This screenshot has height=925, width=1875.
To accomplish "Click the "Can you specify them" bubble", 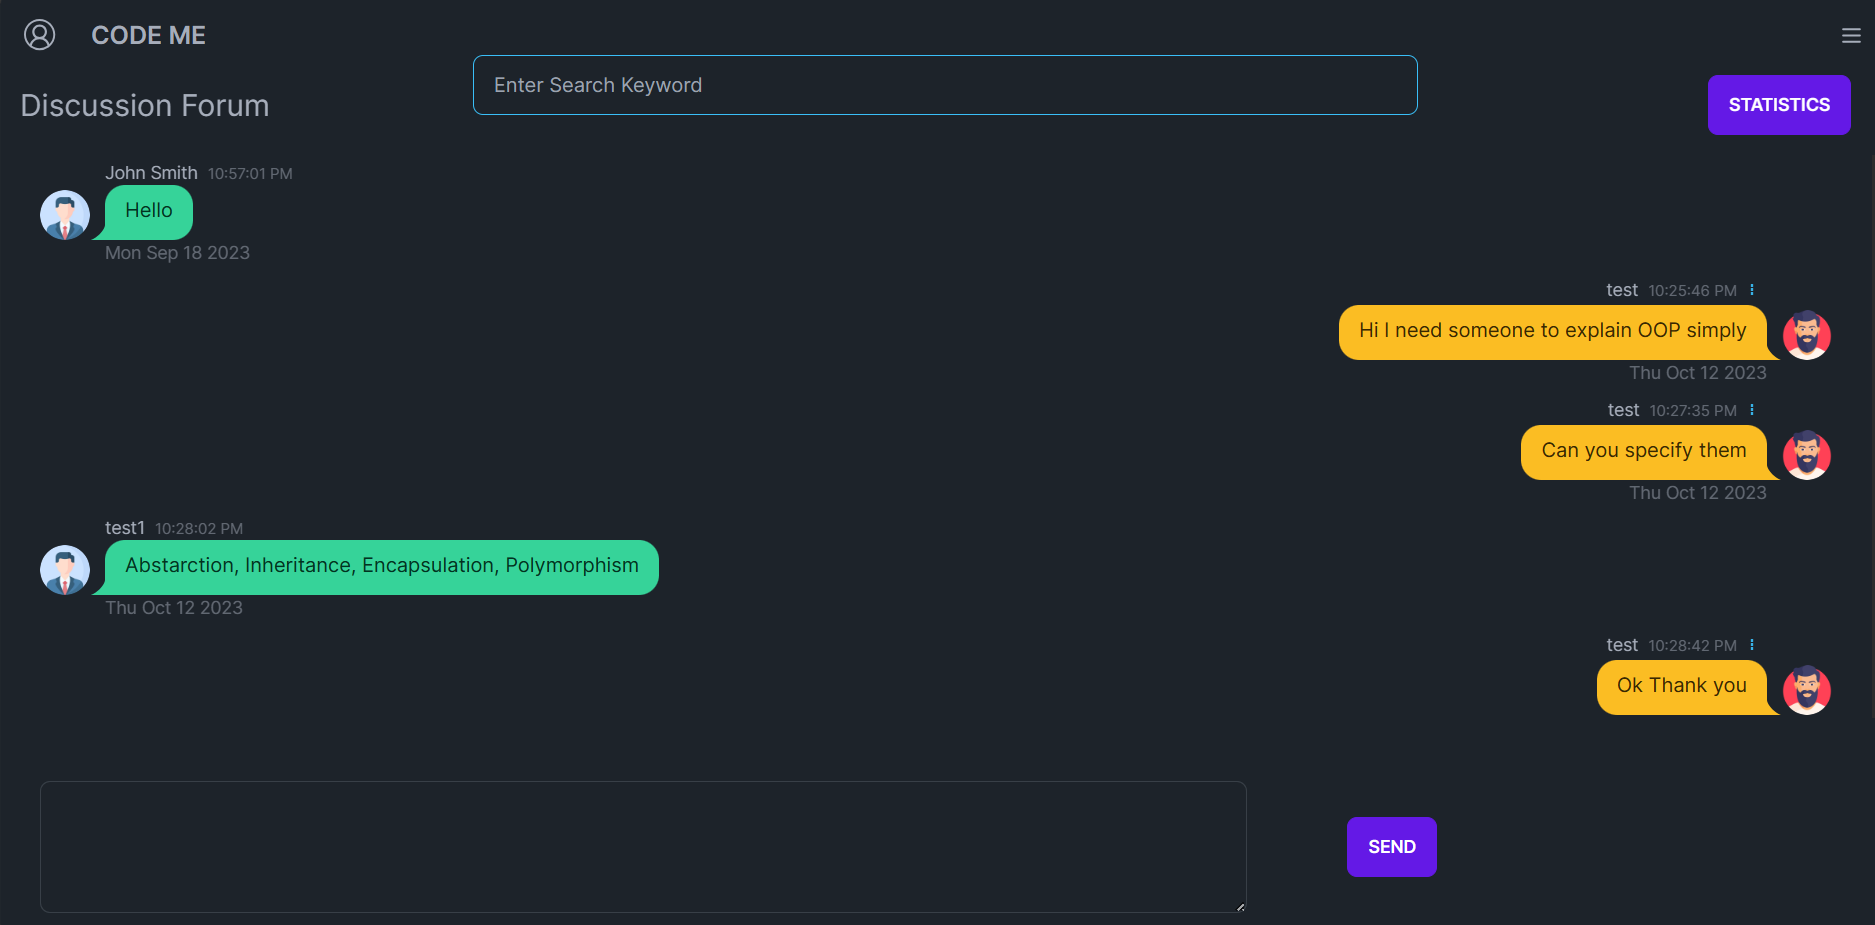I will (1643, 451).
